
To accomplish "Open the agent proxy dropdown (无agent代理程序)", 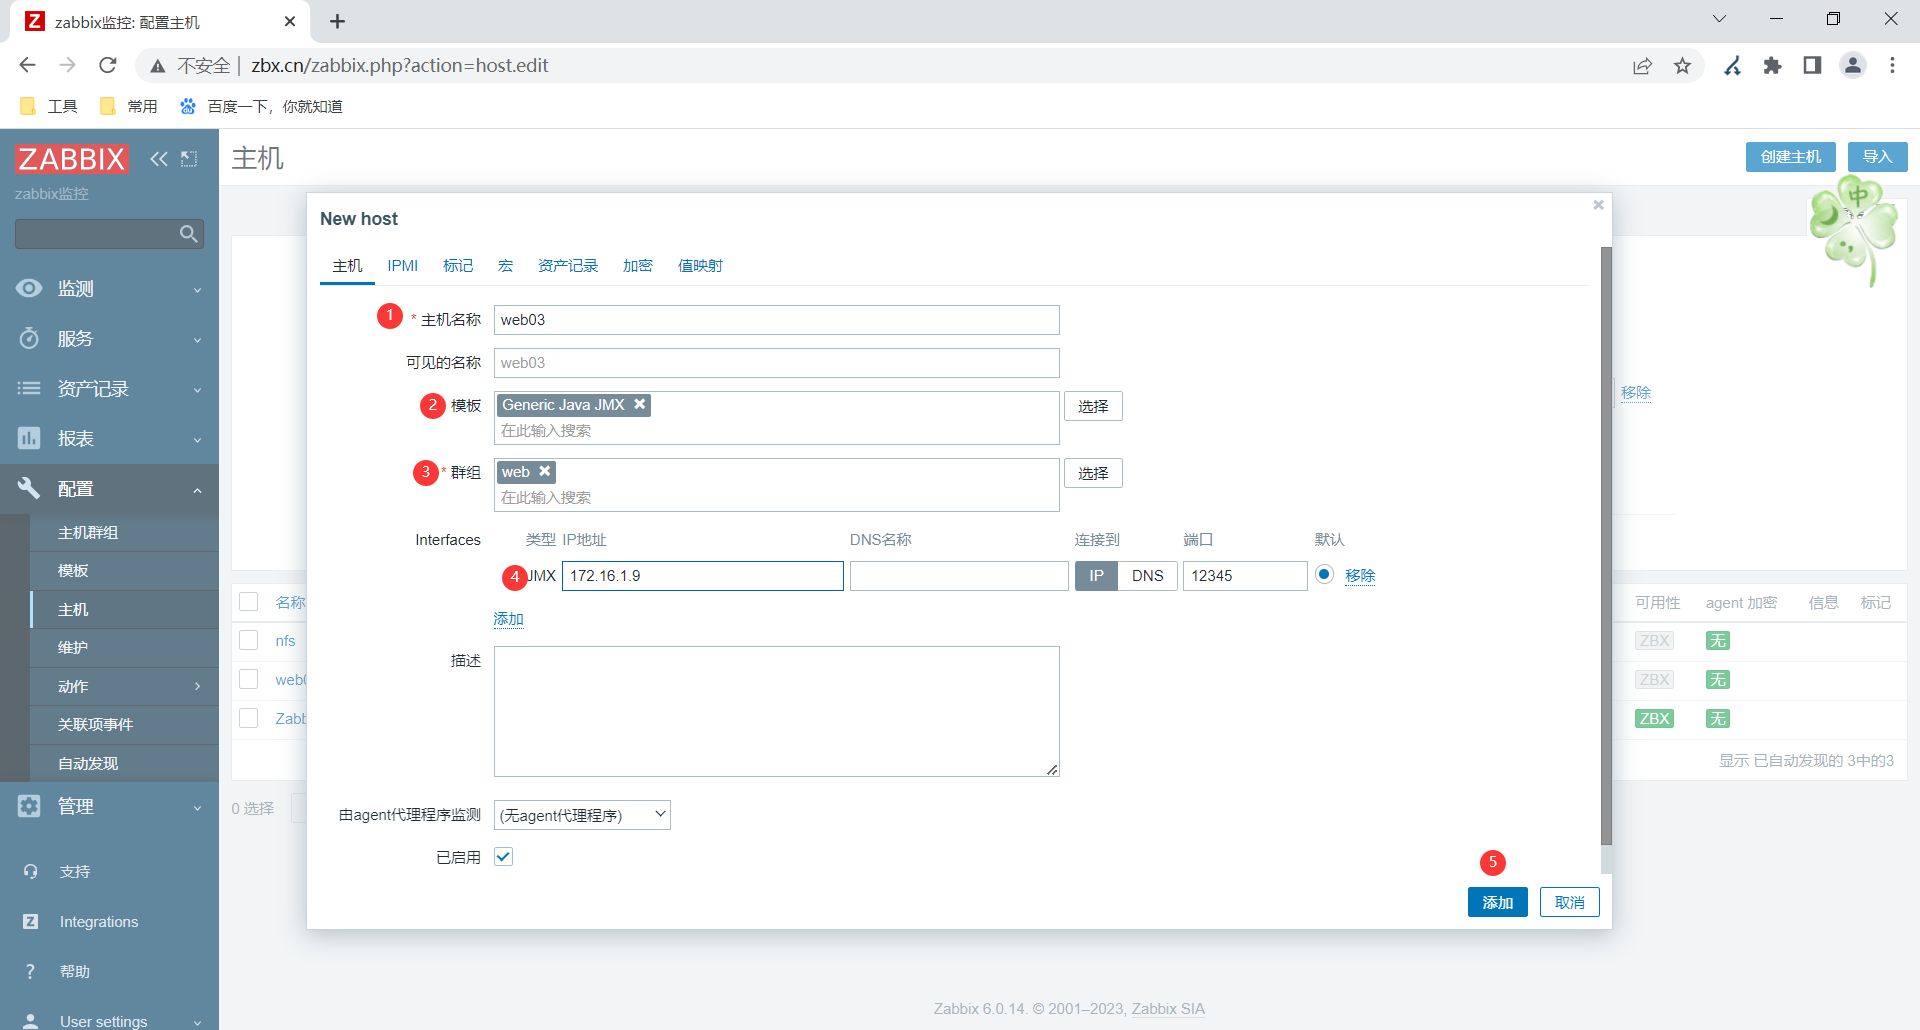I will tap(582, 815).
